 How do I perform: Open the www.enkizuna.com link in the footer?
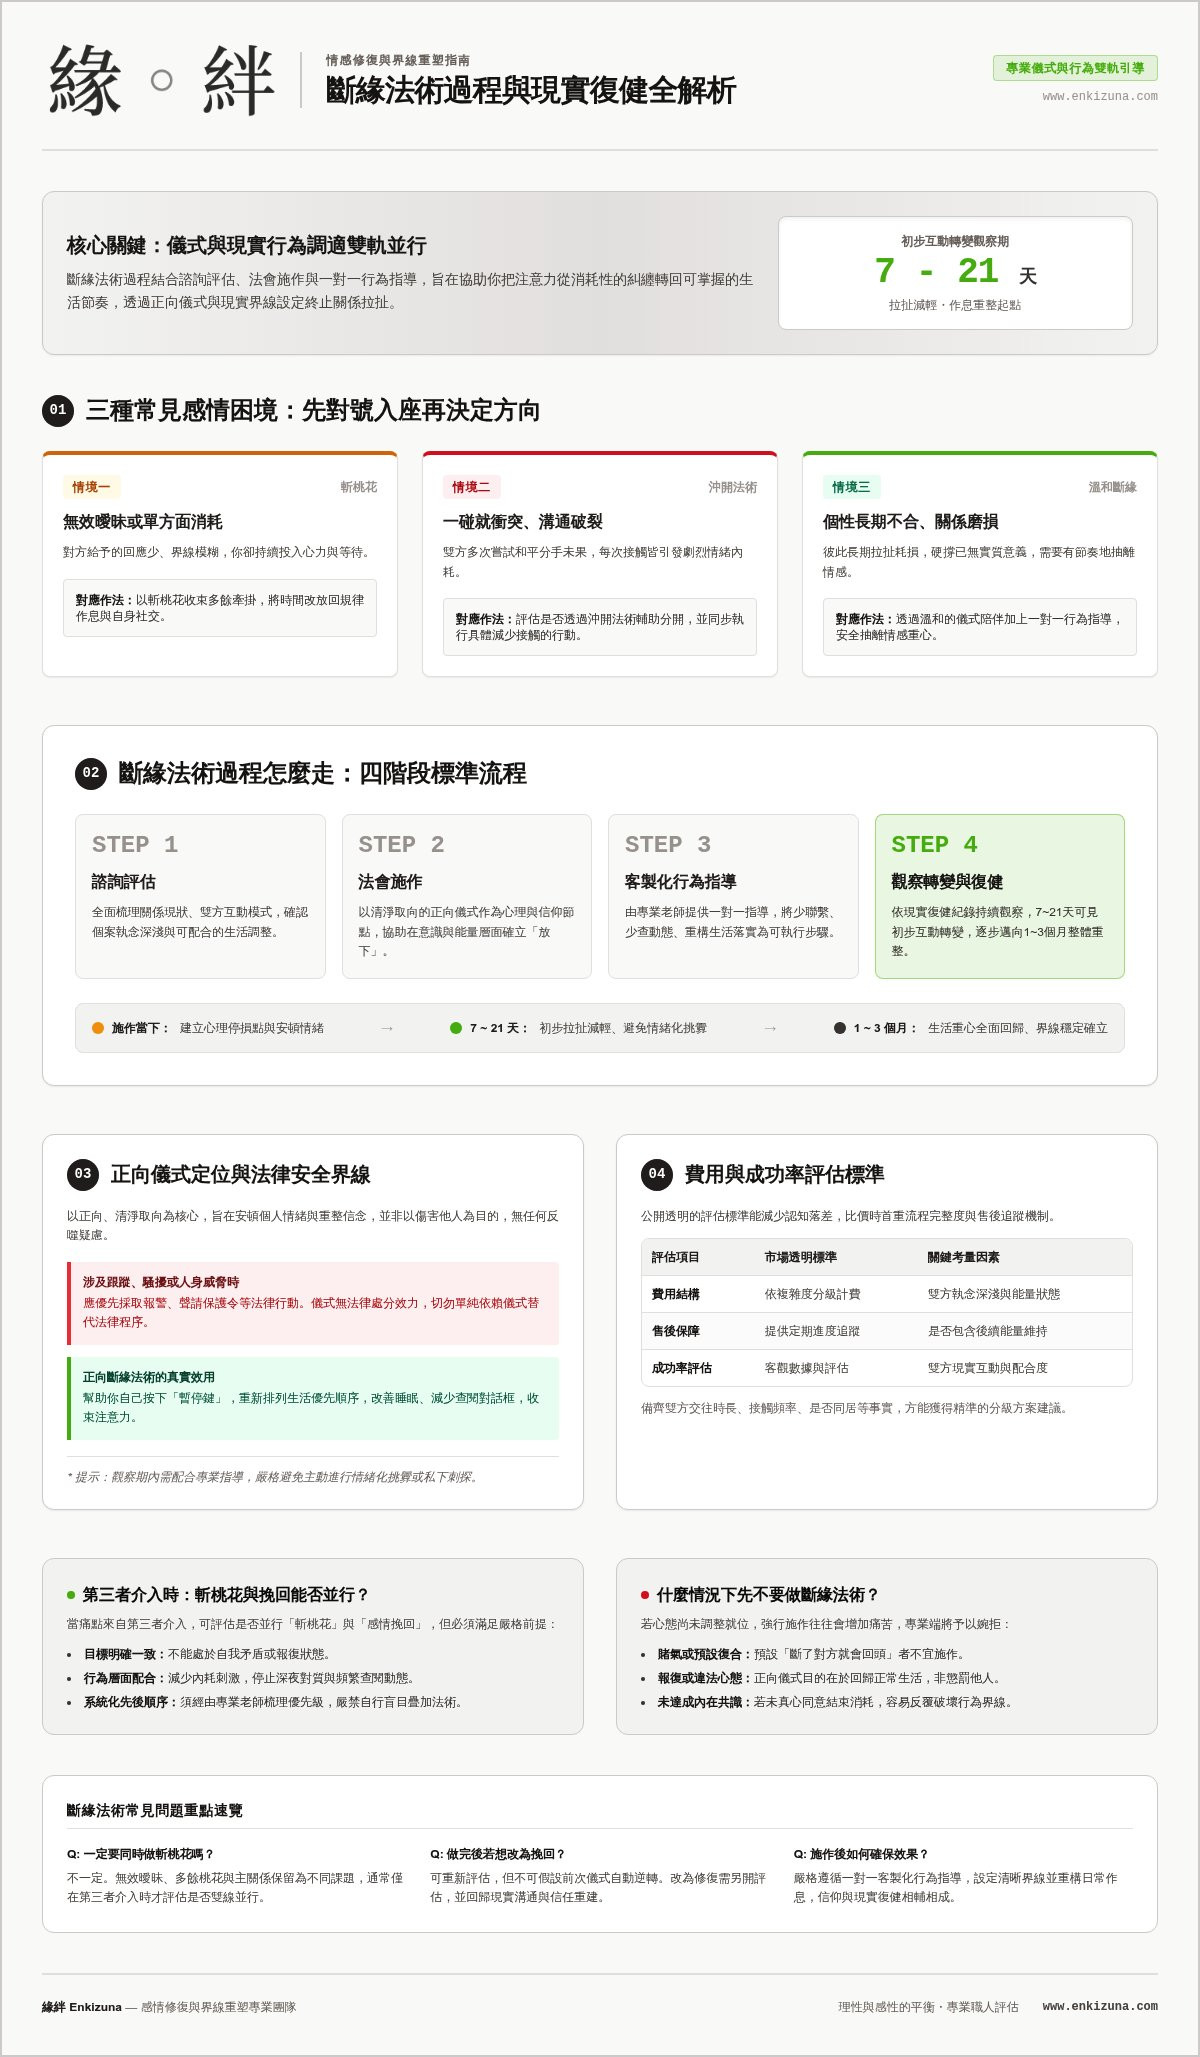coord(1100,2006)
